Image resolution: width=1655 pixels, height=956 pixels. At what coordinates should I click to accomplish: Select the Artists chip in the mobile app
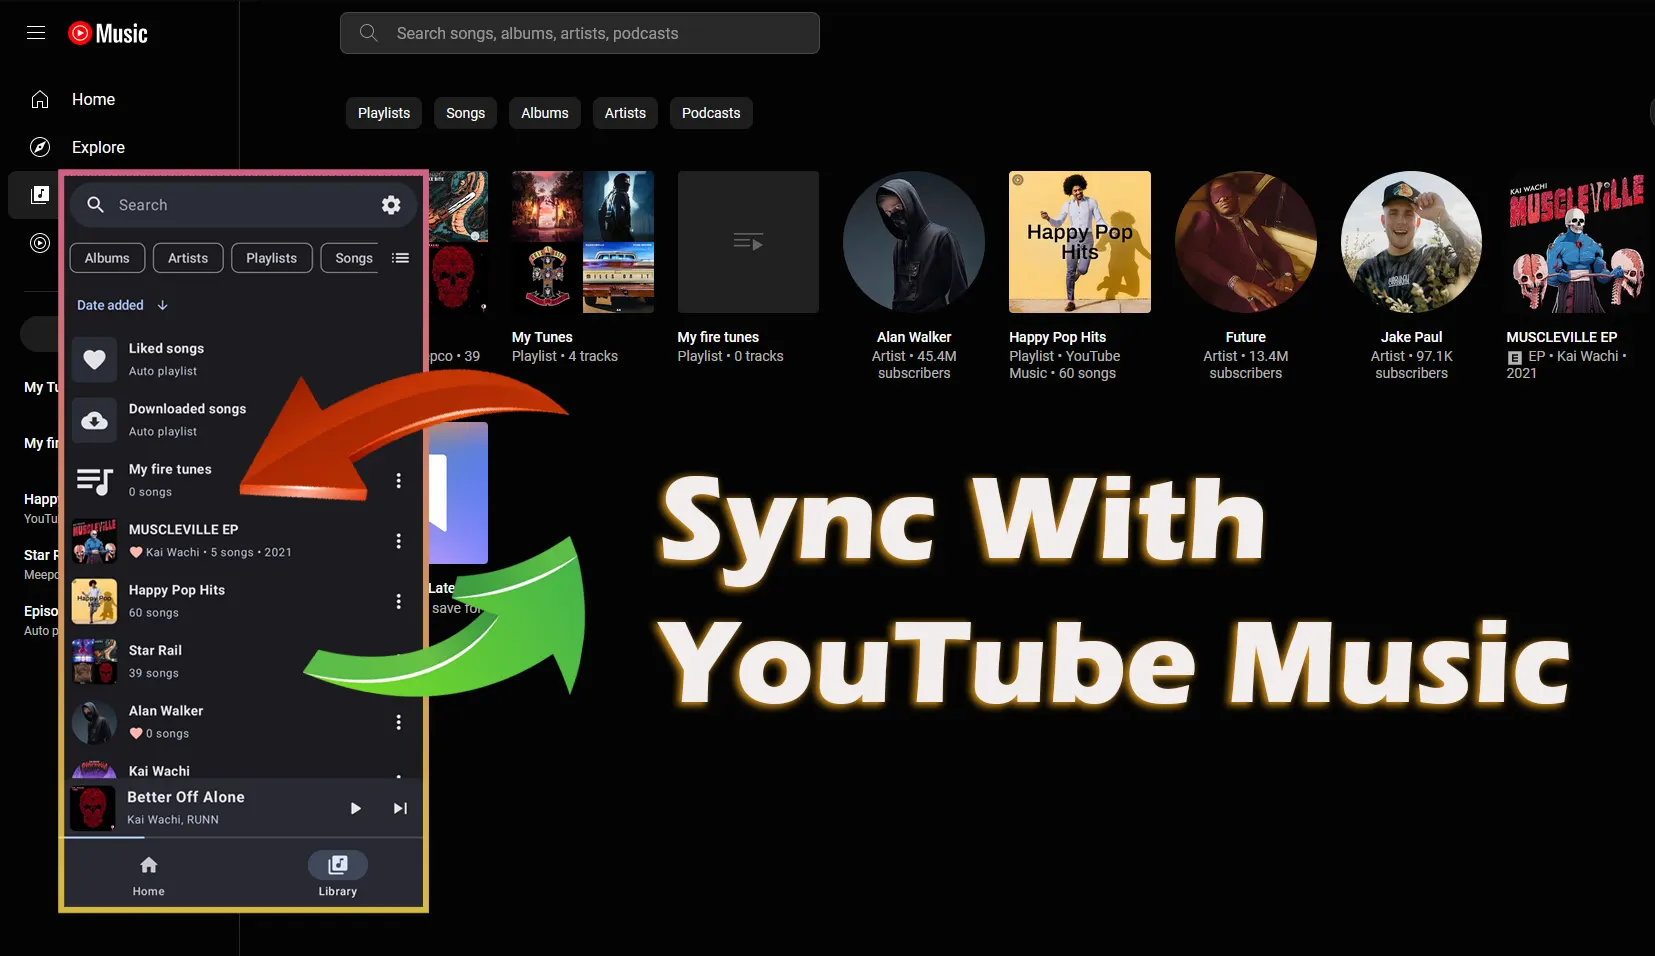[x=188, y=258]
